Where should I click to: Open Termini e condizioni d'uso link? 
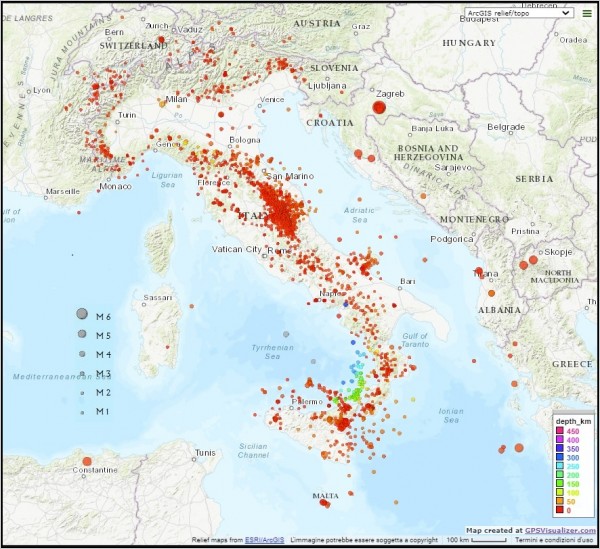554,540
